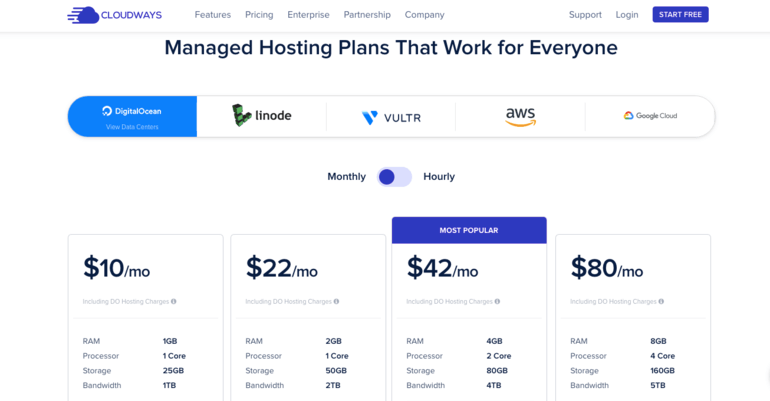Click the 5TB bandwidth value

658,385
